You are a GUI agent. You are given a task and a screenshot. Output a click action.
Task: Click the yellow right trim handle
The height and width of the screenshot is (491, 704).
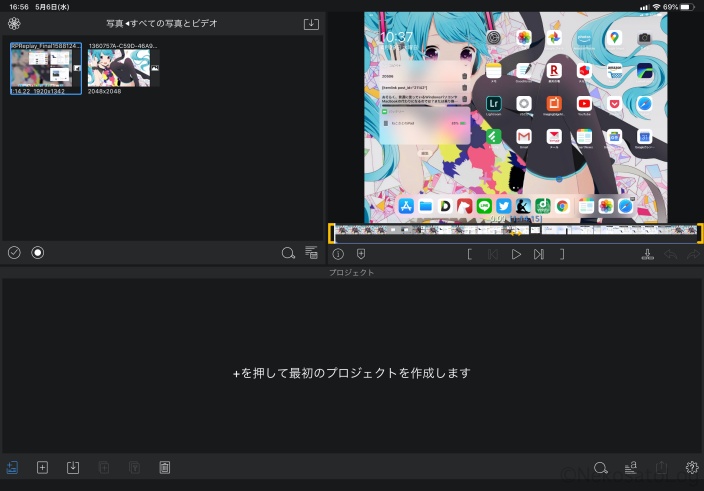click(700, 233)
